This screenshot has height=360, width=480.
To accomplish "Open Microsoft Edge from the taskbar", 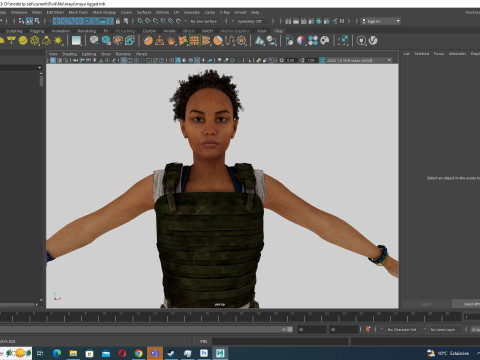I will tap(57, 353).
